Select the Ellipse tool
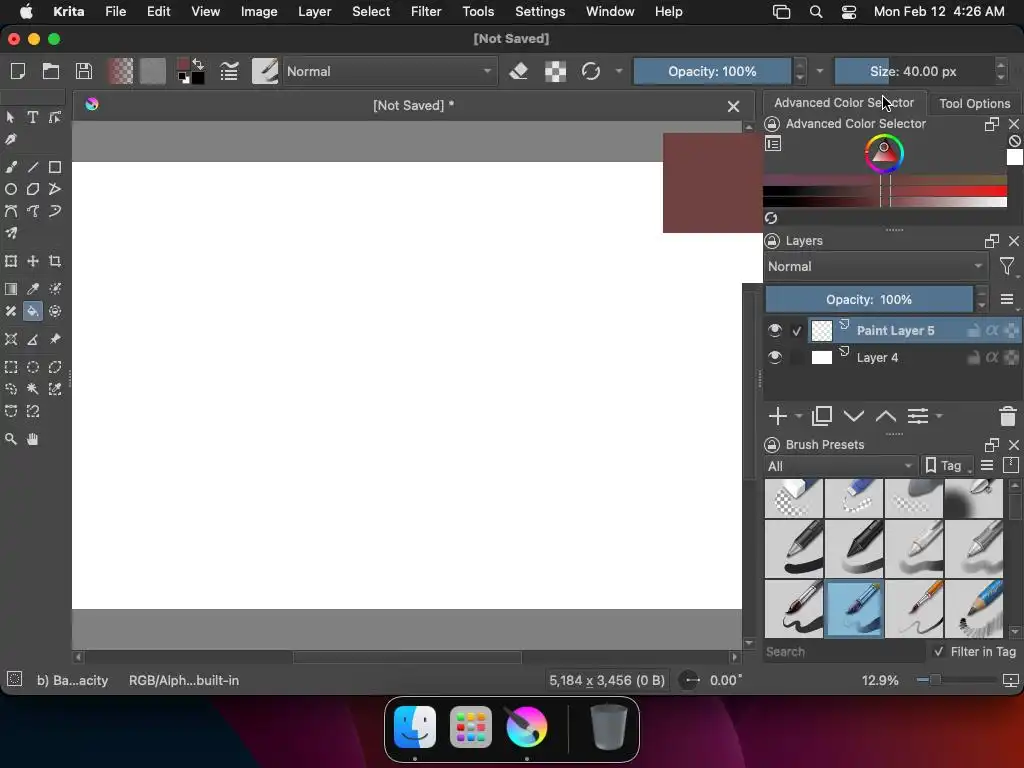The image size is (1024, 768). (x=11, y=189)
